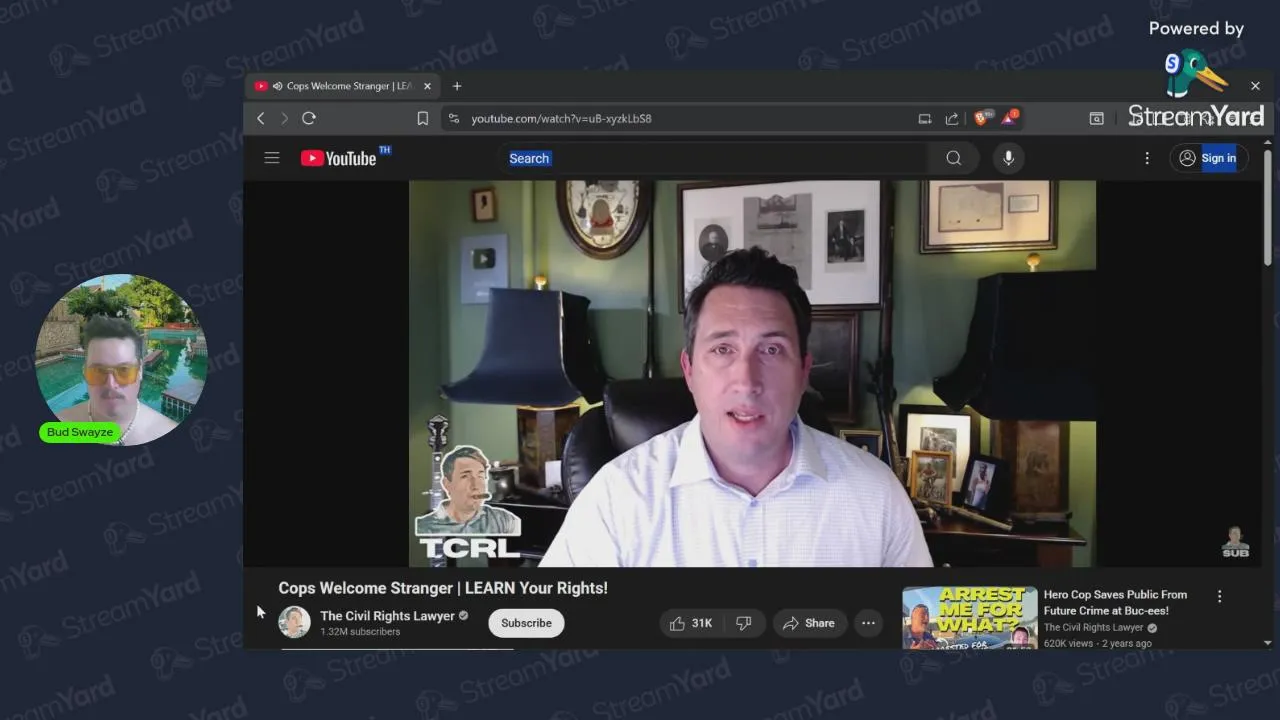View site information icon in address bar
1280x720 pixels.
(x=454, y=118)
